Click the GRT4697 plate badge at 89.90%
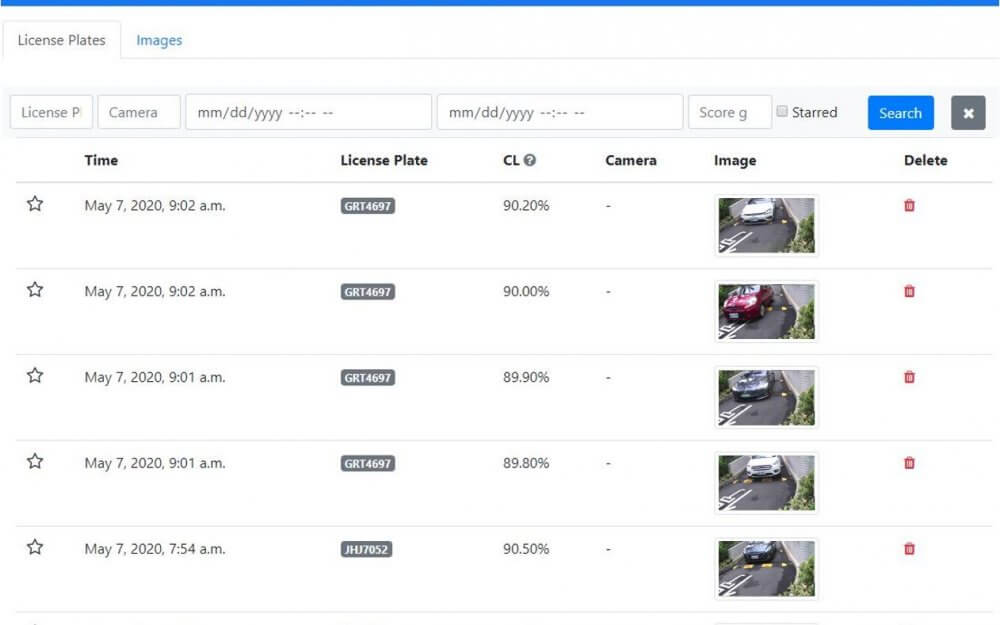Viewport: 1000px width, 625px height. 367,378
